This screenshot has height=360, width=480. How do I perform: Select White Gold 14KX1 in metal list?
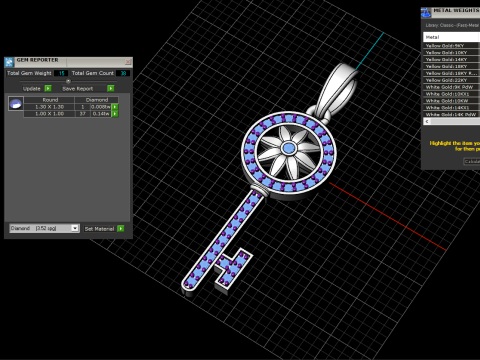(x=451, y=108)
